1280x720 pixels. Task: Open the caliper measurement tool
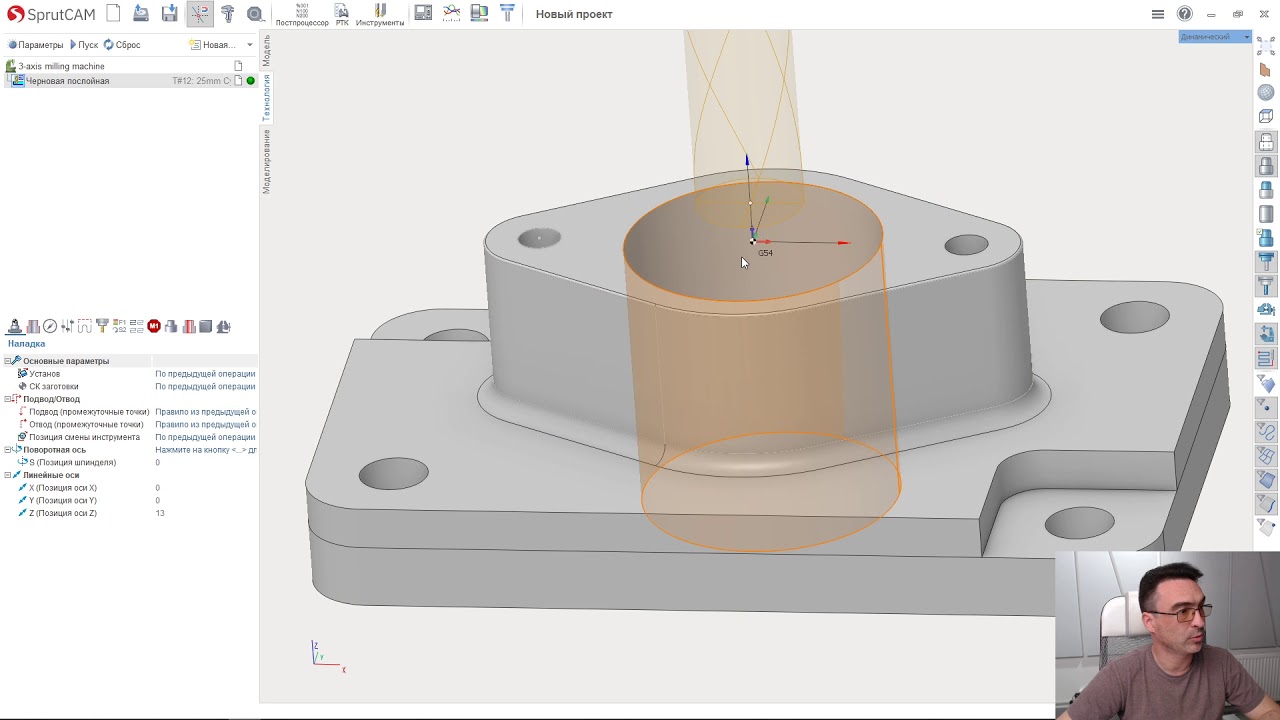tap(227, 14)
